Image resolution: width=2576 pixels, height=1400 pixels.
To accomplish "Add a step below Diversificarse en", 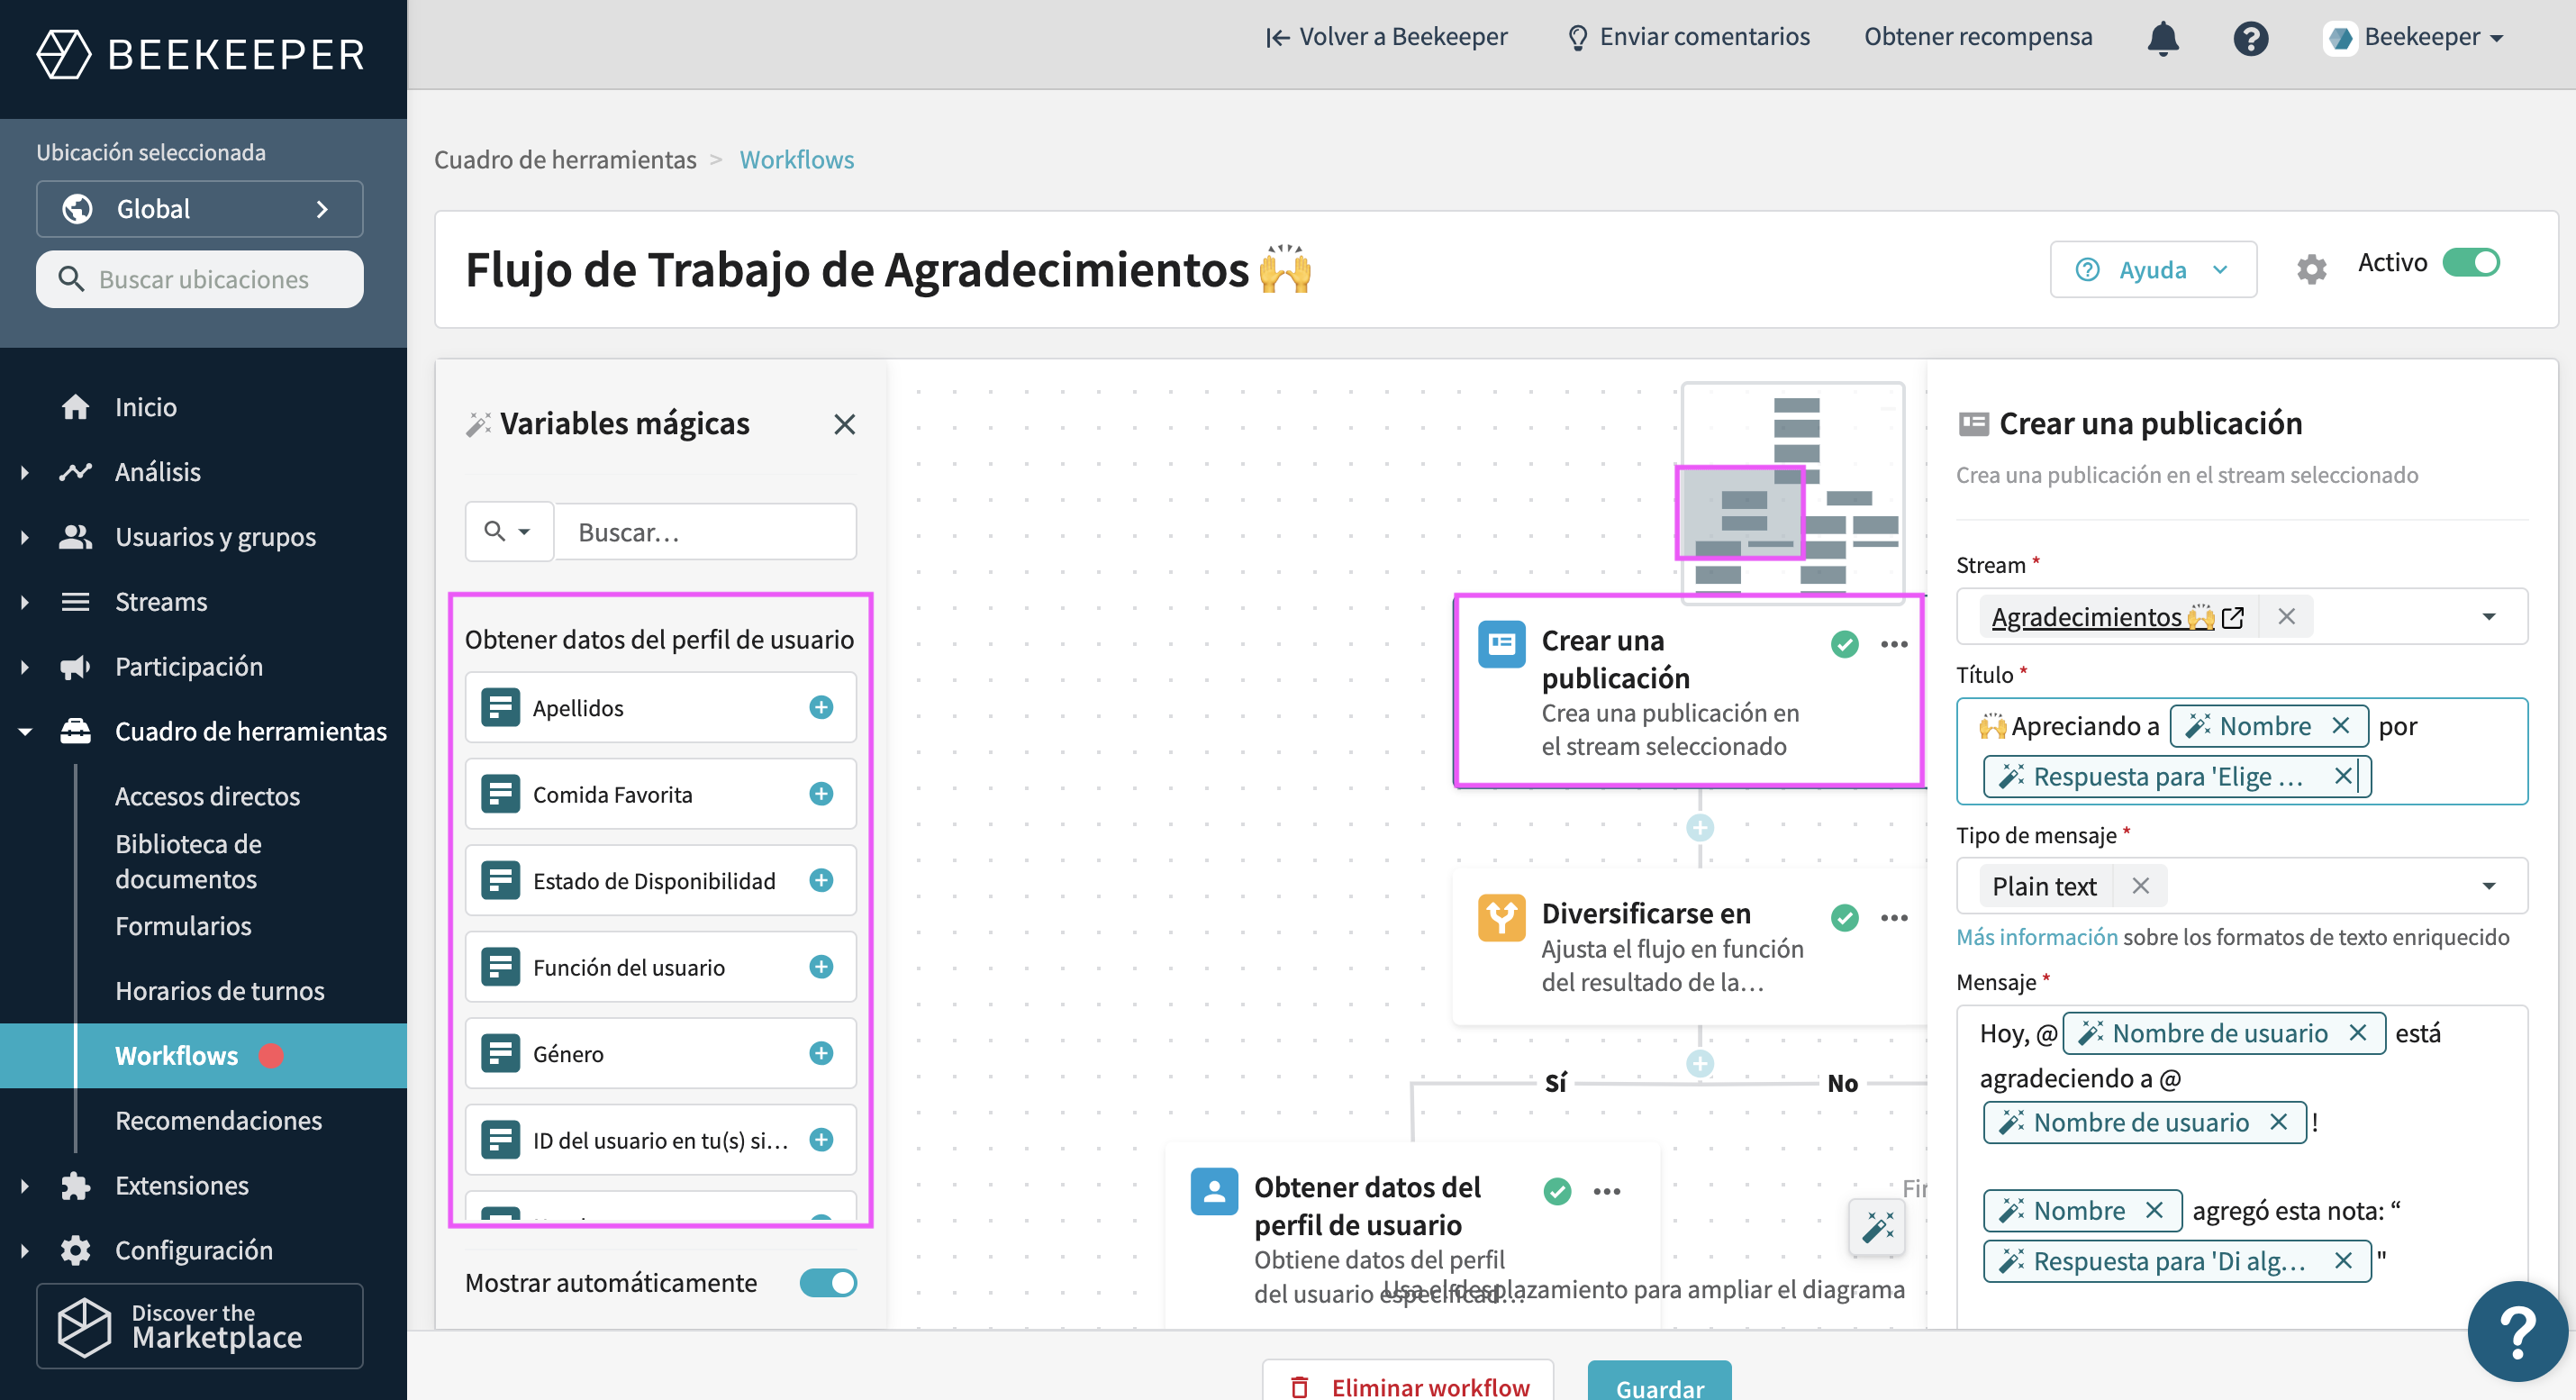I will [x=1700, y=1063].
